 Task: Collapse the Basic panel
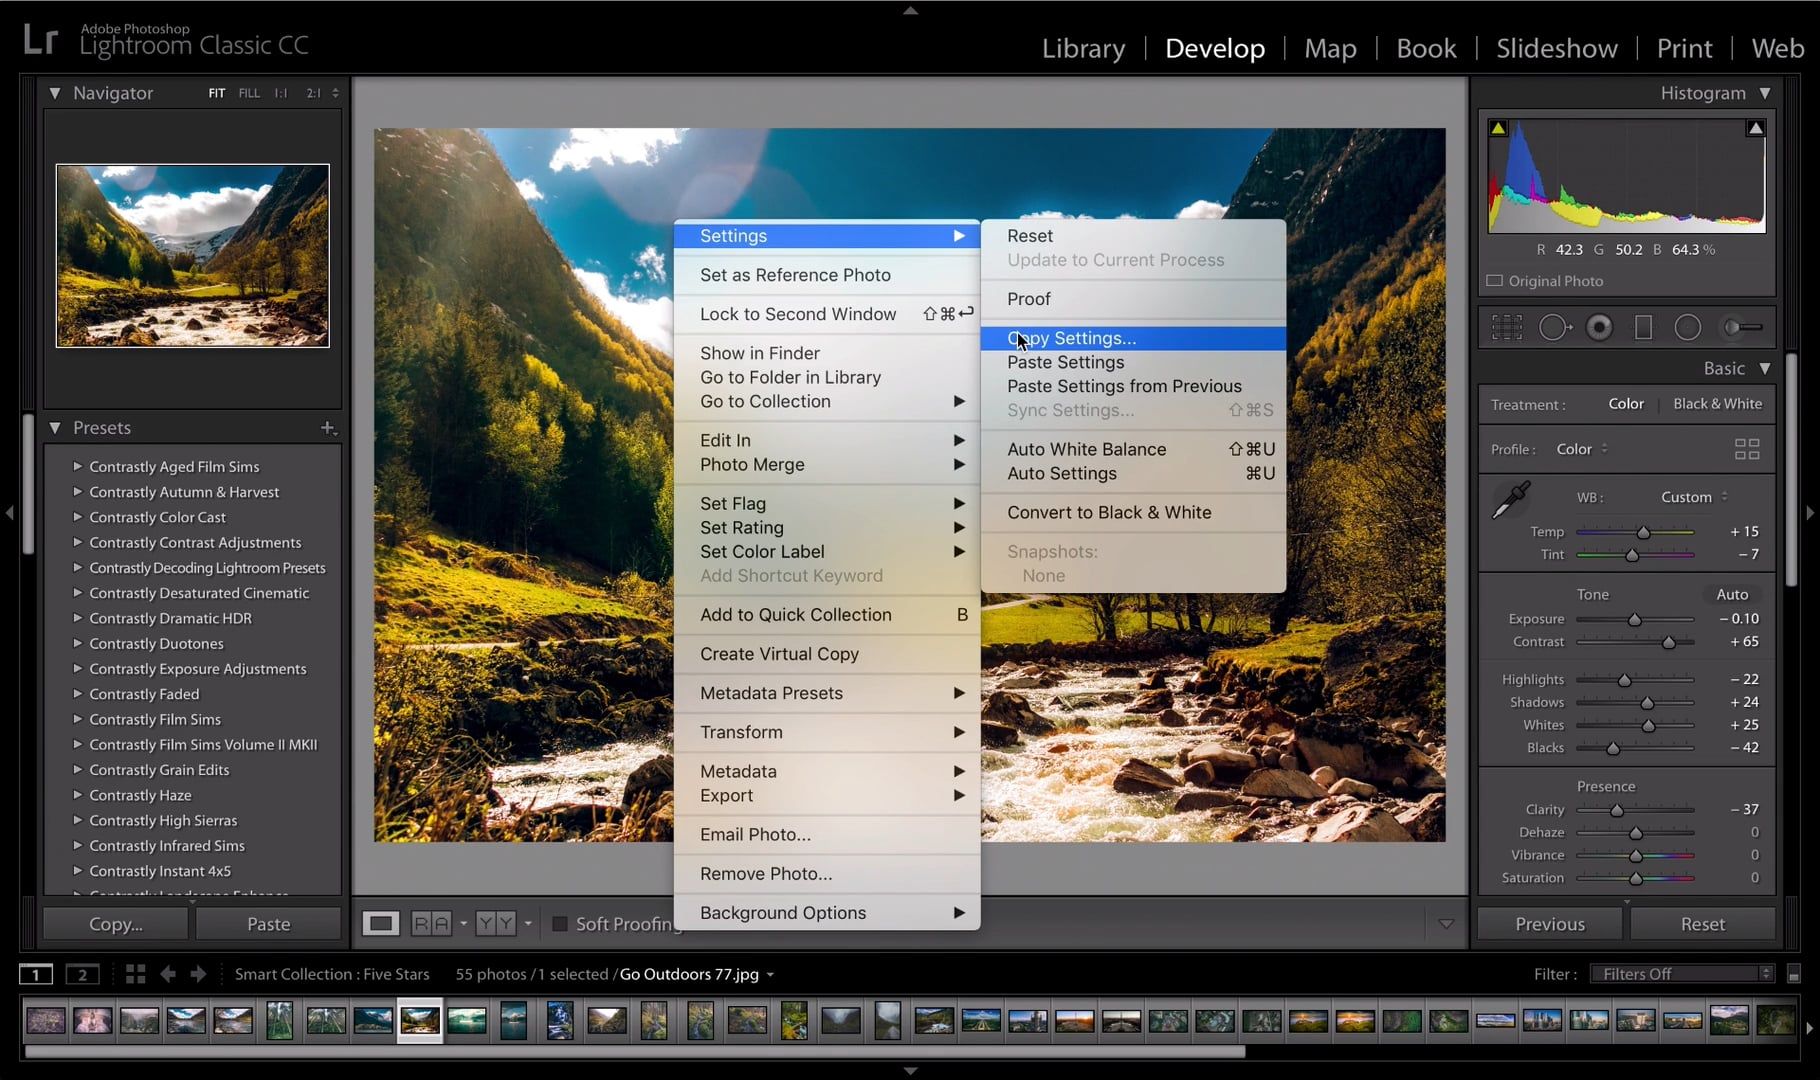coord(1765,368)
